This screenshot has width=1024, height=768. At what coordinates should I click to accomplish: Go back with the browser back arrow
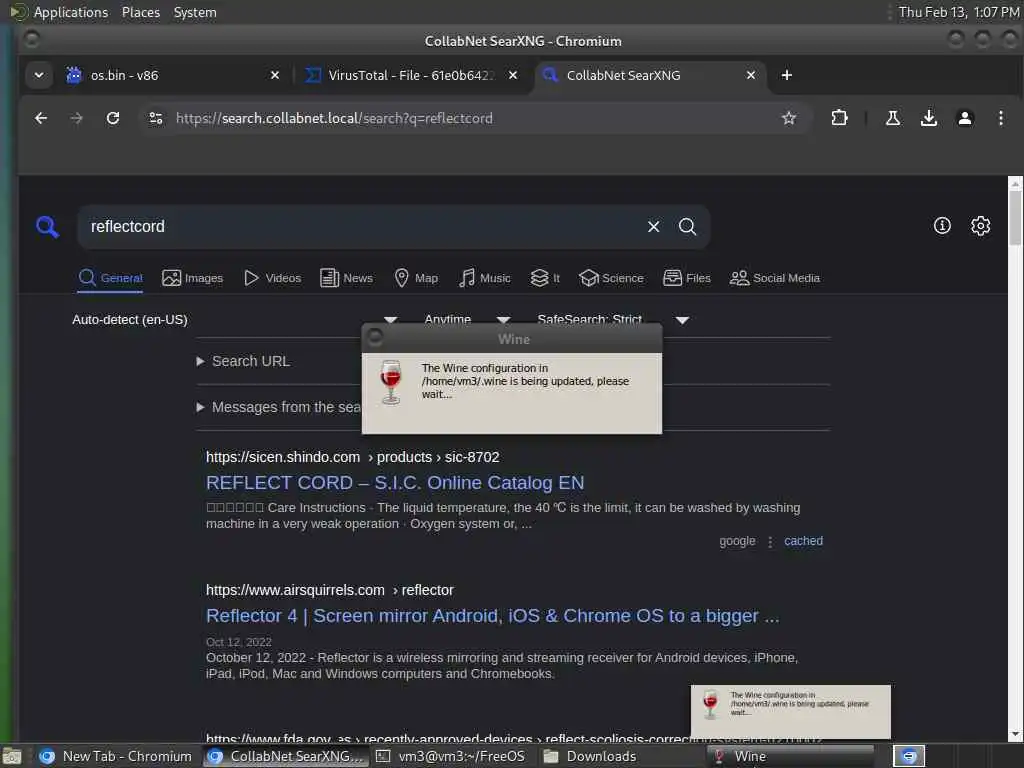41,118
